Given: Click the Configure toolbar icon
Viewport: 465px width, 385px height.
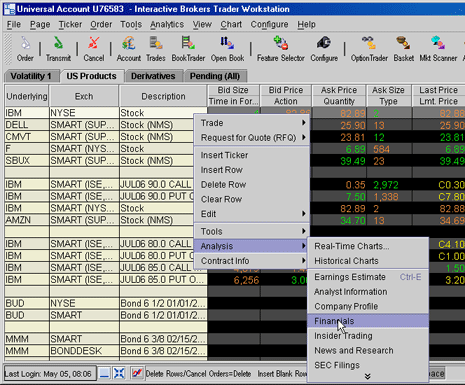Looking at the screenshot, I should [324, 49].
